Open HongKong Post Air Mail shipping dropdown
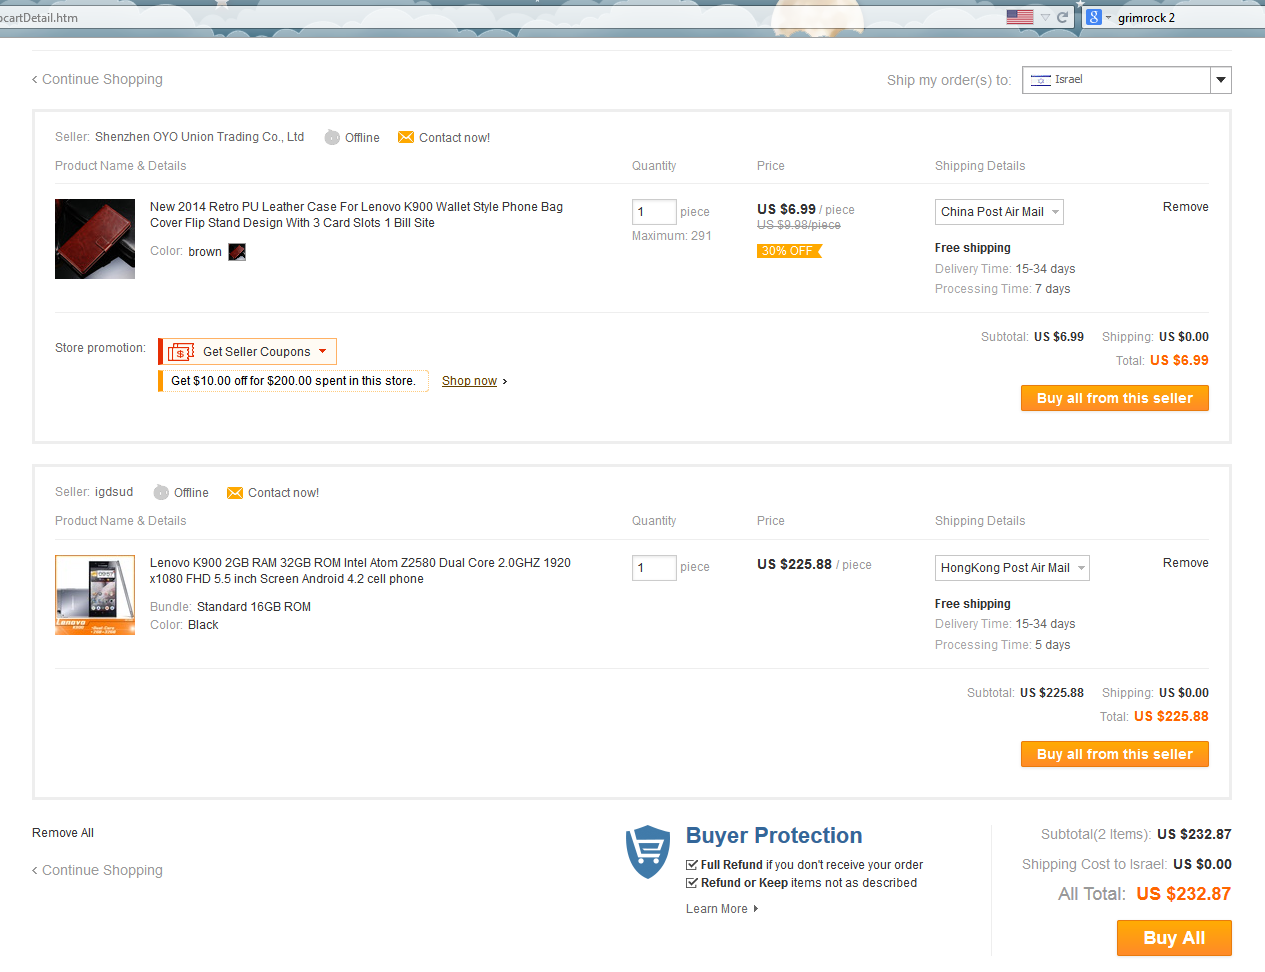1265x972 pixels. [x=1012, y=568]
